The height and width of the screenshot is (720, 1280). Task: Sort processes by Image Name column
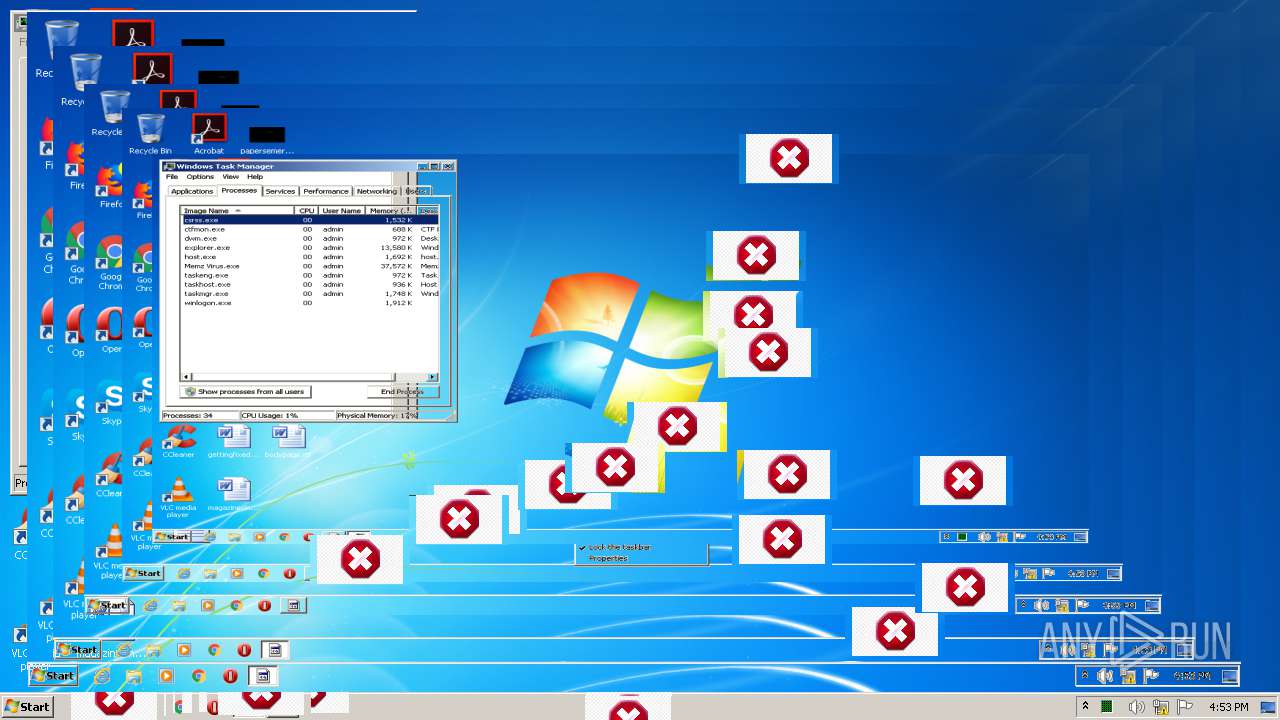coord(238,211)
